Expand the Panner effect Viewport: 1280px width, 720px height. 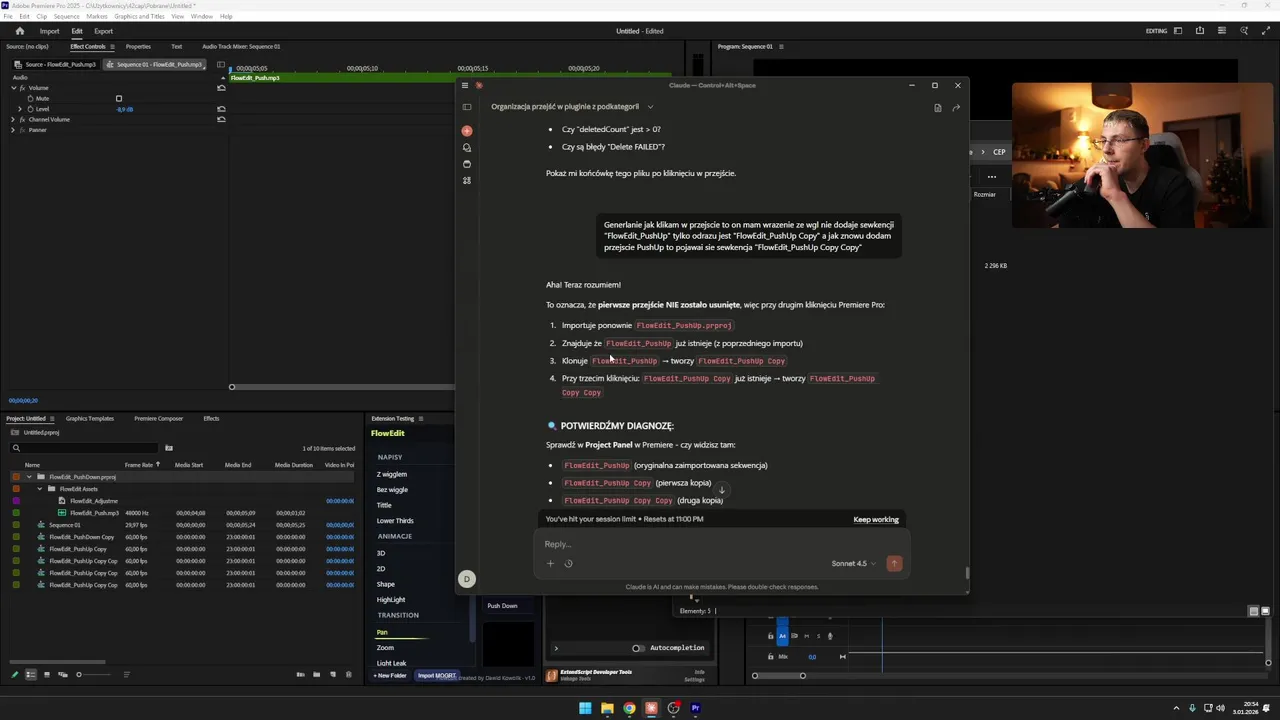click(x=13, y=130)
